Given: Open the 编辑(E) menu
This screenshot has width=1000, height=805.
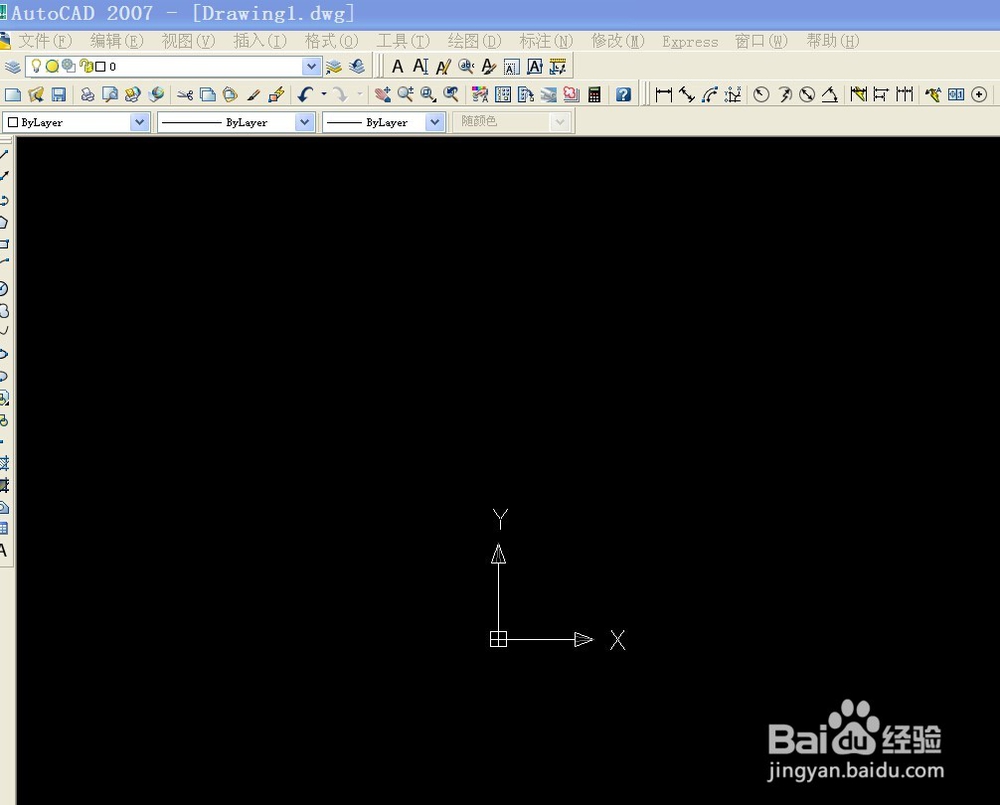Looking at the screenshot, I should click(x=117, y=41).
